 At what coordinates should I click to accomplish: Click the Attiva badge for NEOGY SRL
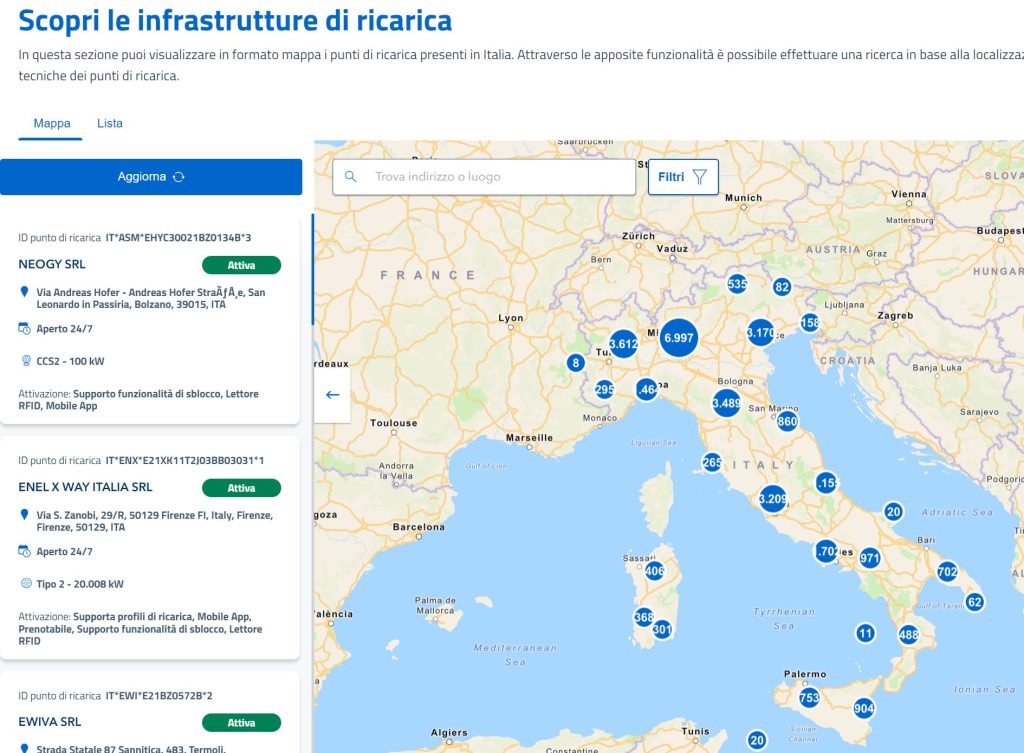pos(241,265)
